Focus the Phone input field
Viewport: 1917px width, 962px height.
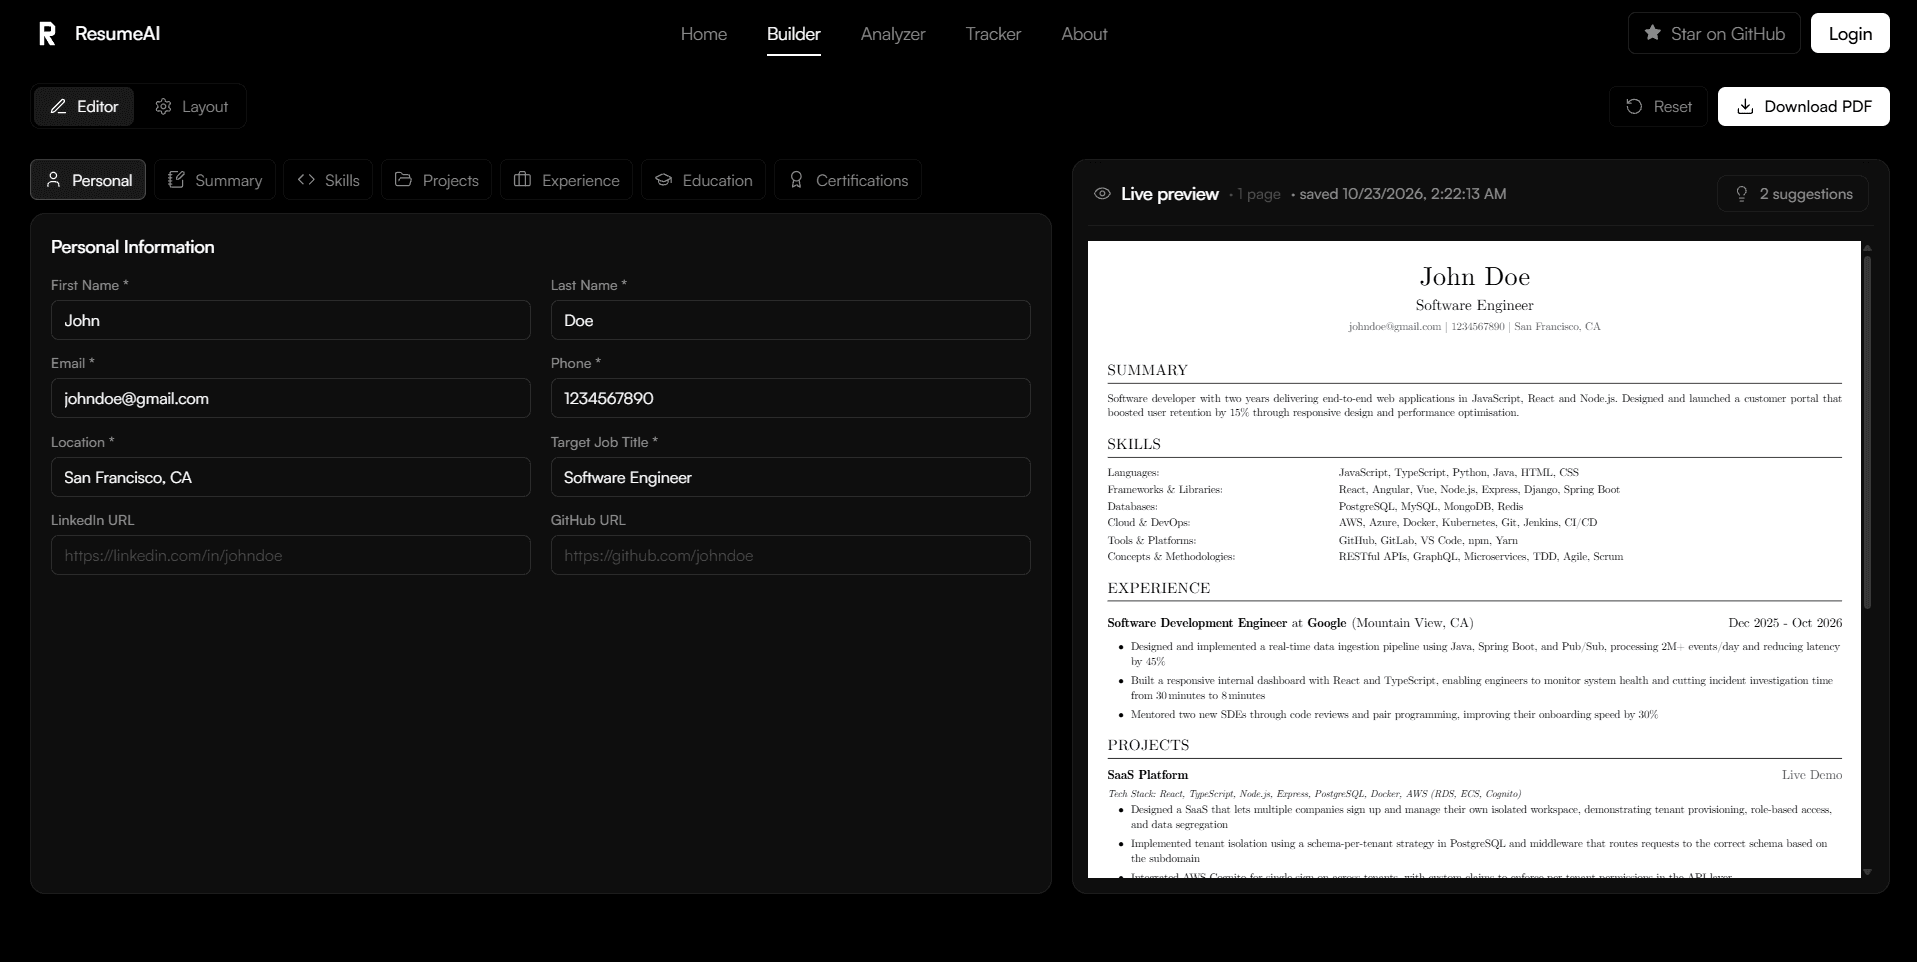pos(791,398)
